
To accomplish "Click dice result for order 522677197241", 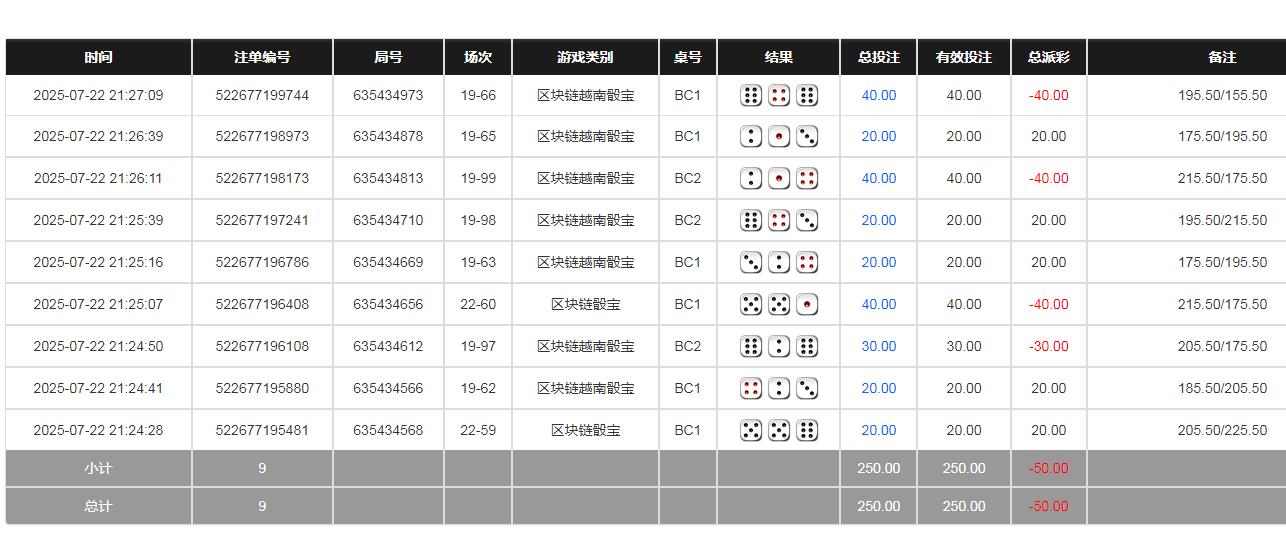I will (779, 221).
